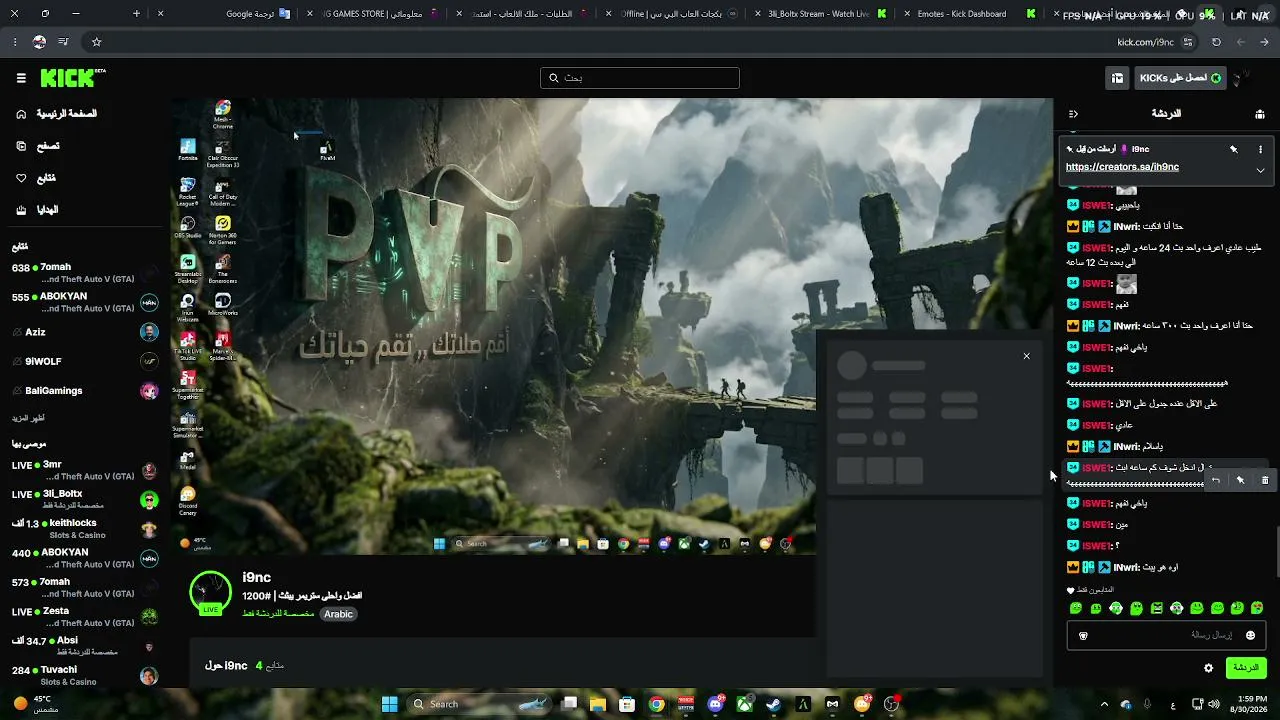The image size is (1280, 720).
Task: Open the chat gift icon
Action: (1259, 114)
